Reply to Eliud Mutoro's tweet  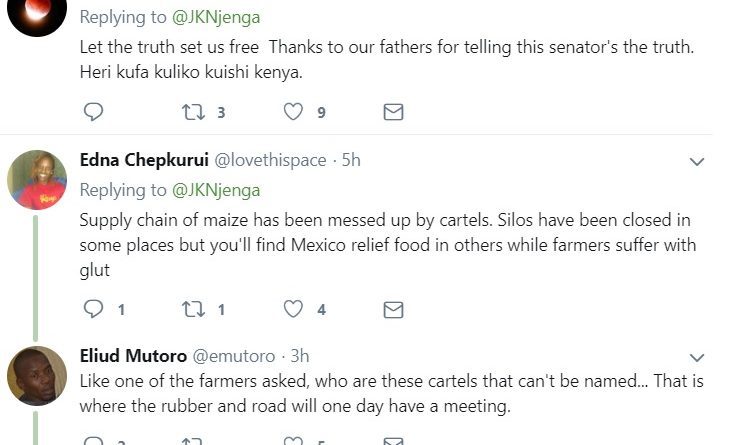93,441
